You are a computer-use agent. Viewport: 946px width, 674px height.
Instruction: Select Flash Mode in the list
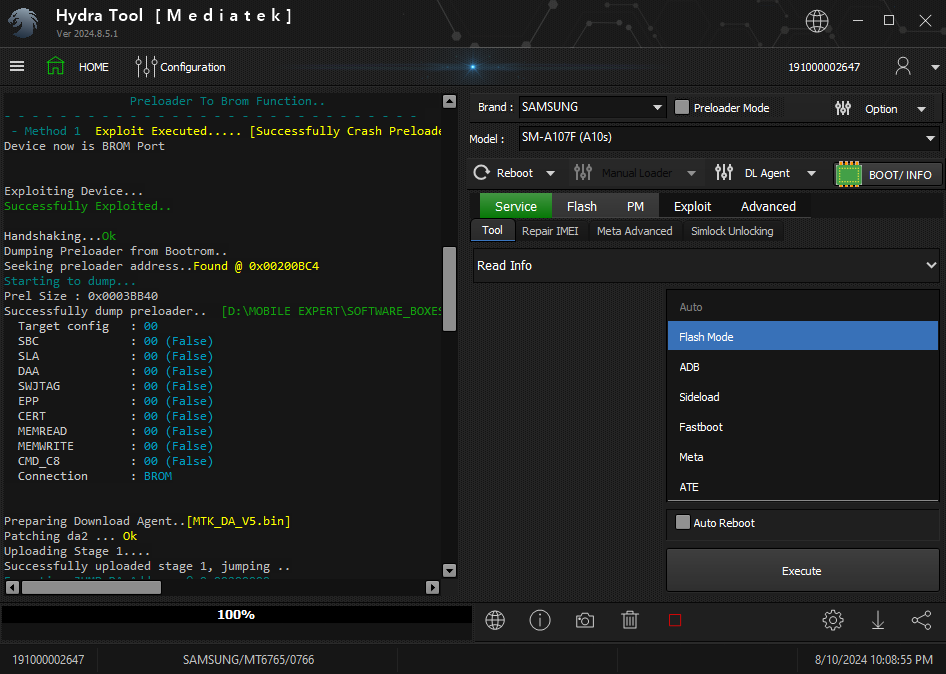802,337
